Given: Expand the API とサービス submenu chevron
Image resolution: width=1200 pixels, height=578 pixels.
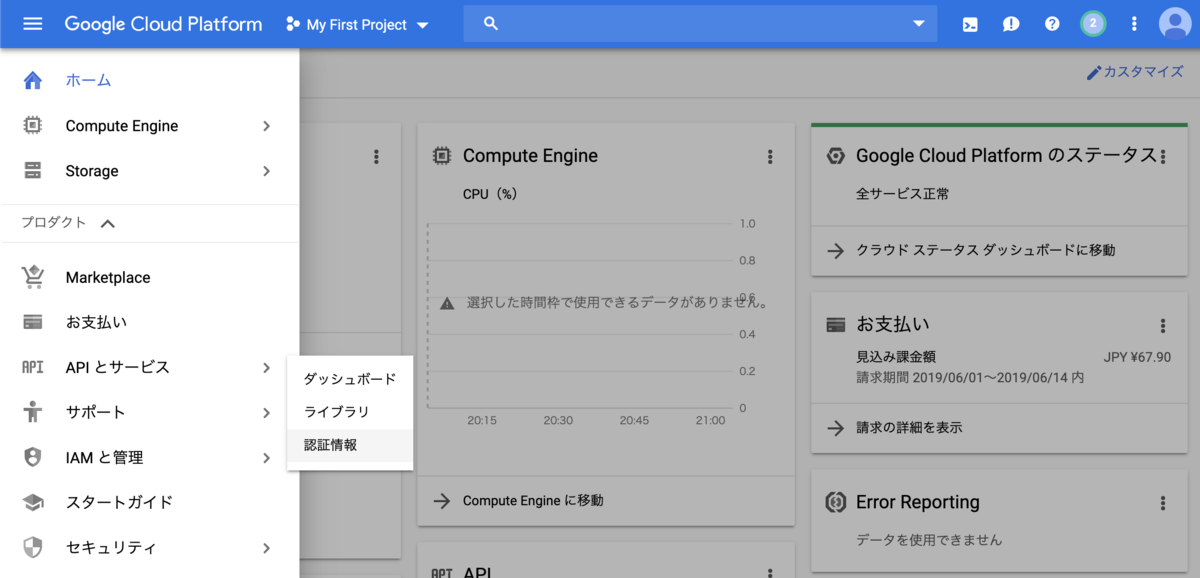Looking at the screenshot, I should 266,367.
